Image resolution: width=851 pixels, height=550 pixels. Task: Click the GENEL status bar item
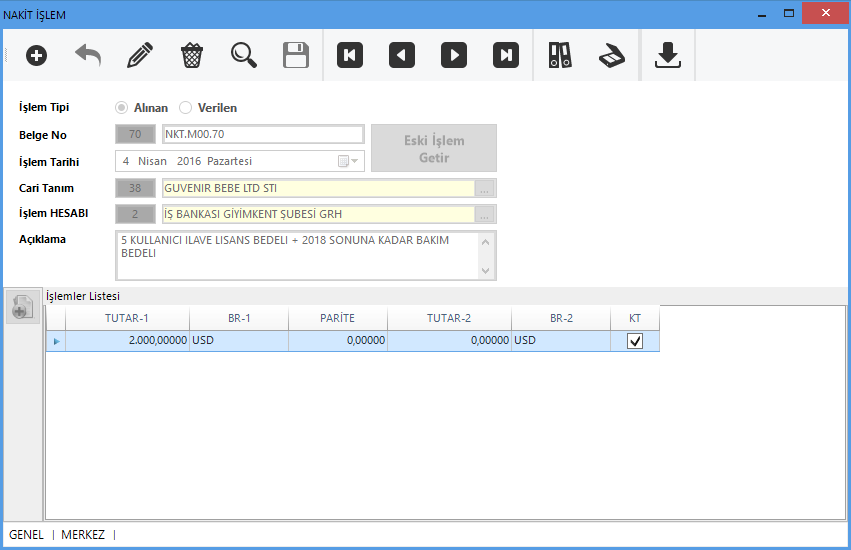(27, 535)
